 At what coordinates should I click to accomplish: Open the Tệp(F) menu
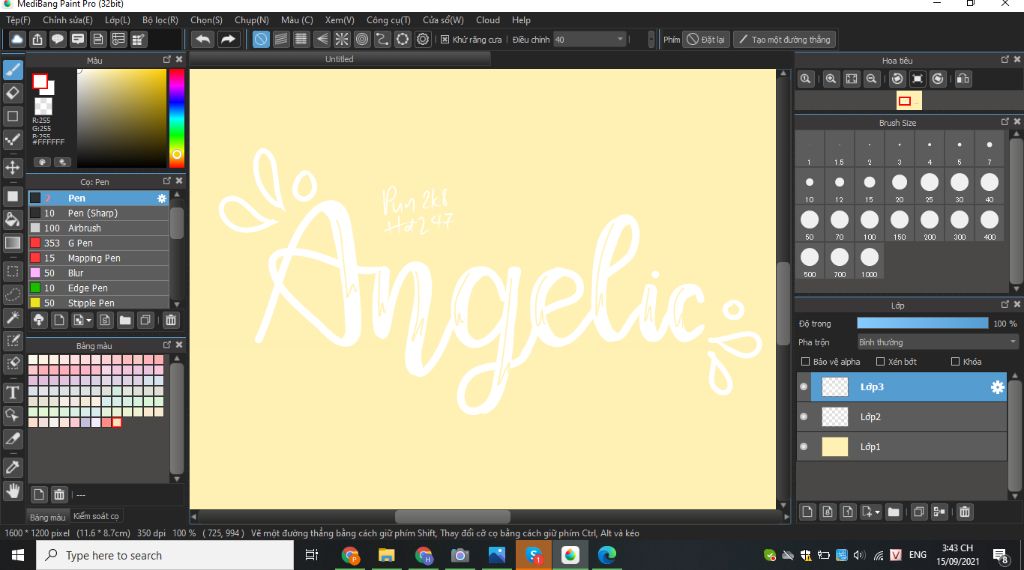[18, 20]
